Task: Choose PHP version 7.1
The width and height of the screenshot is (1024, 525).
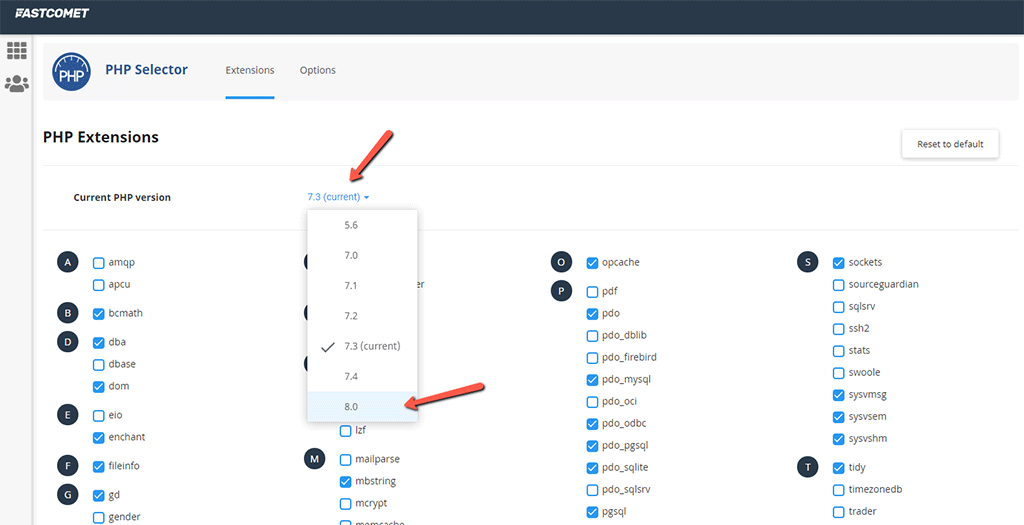Action: [362, 285]
